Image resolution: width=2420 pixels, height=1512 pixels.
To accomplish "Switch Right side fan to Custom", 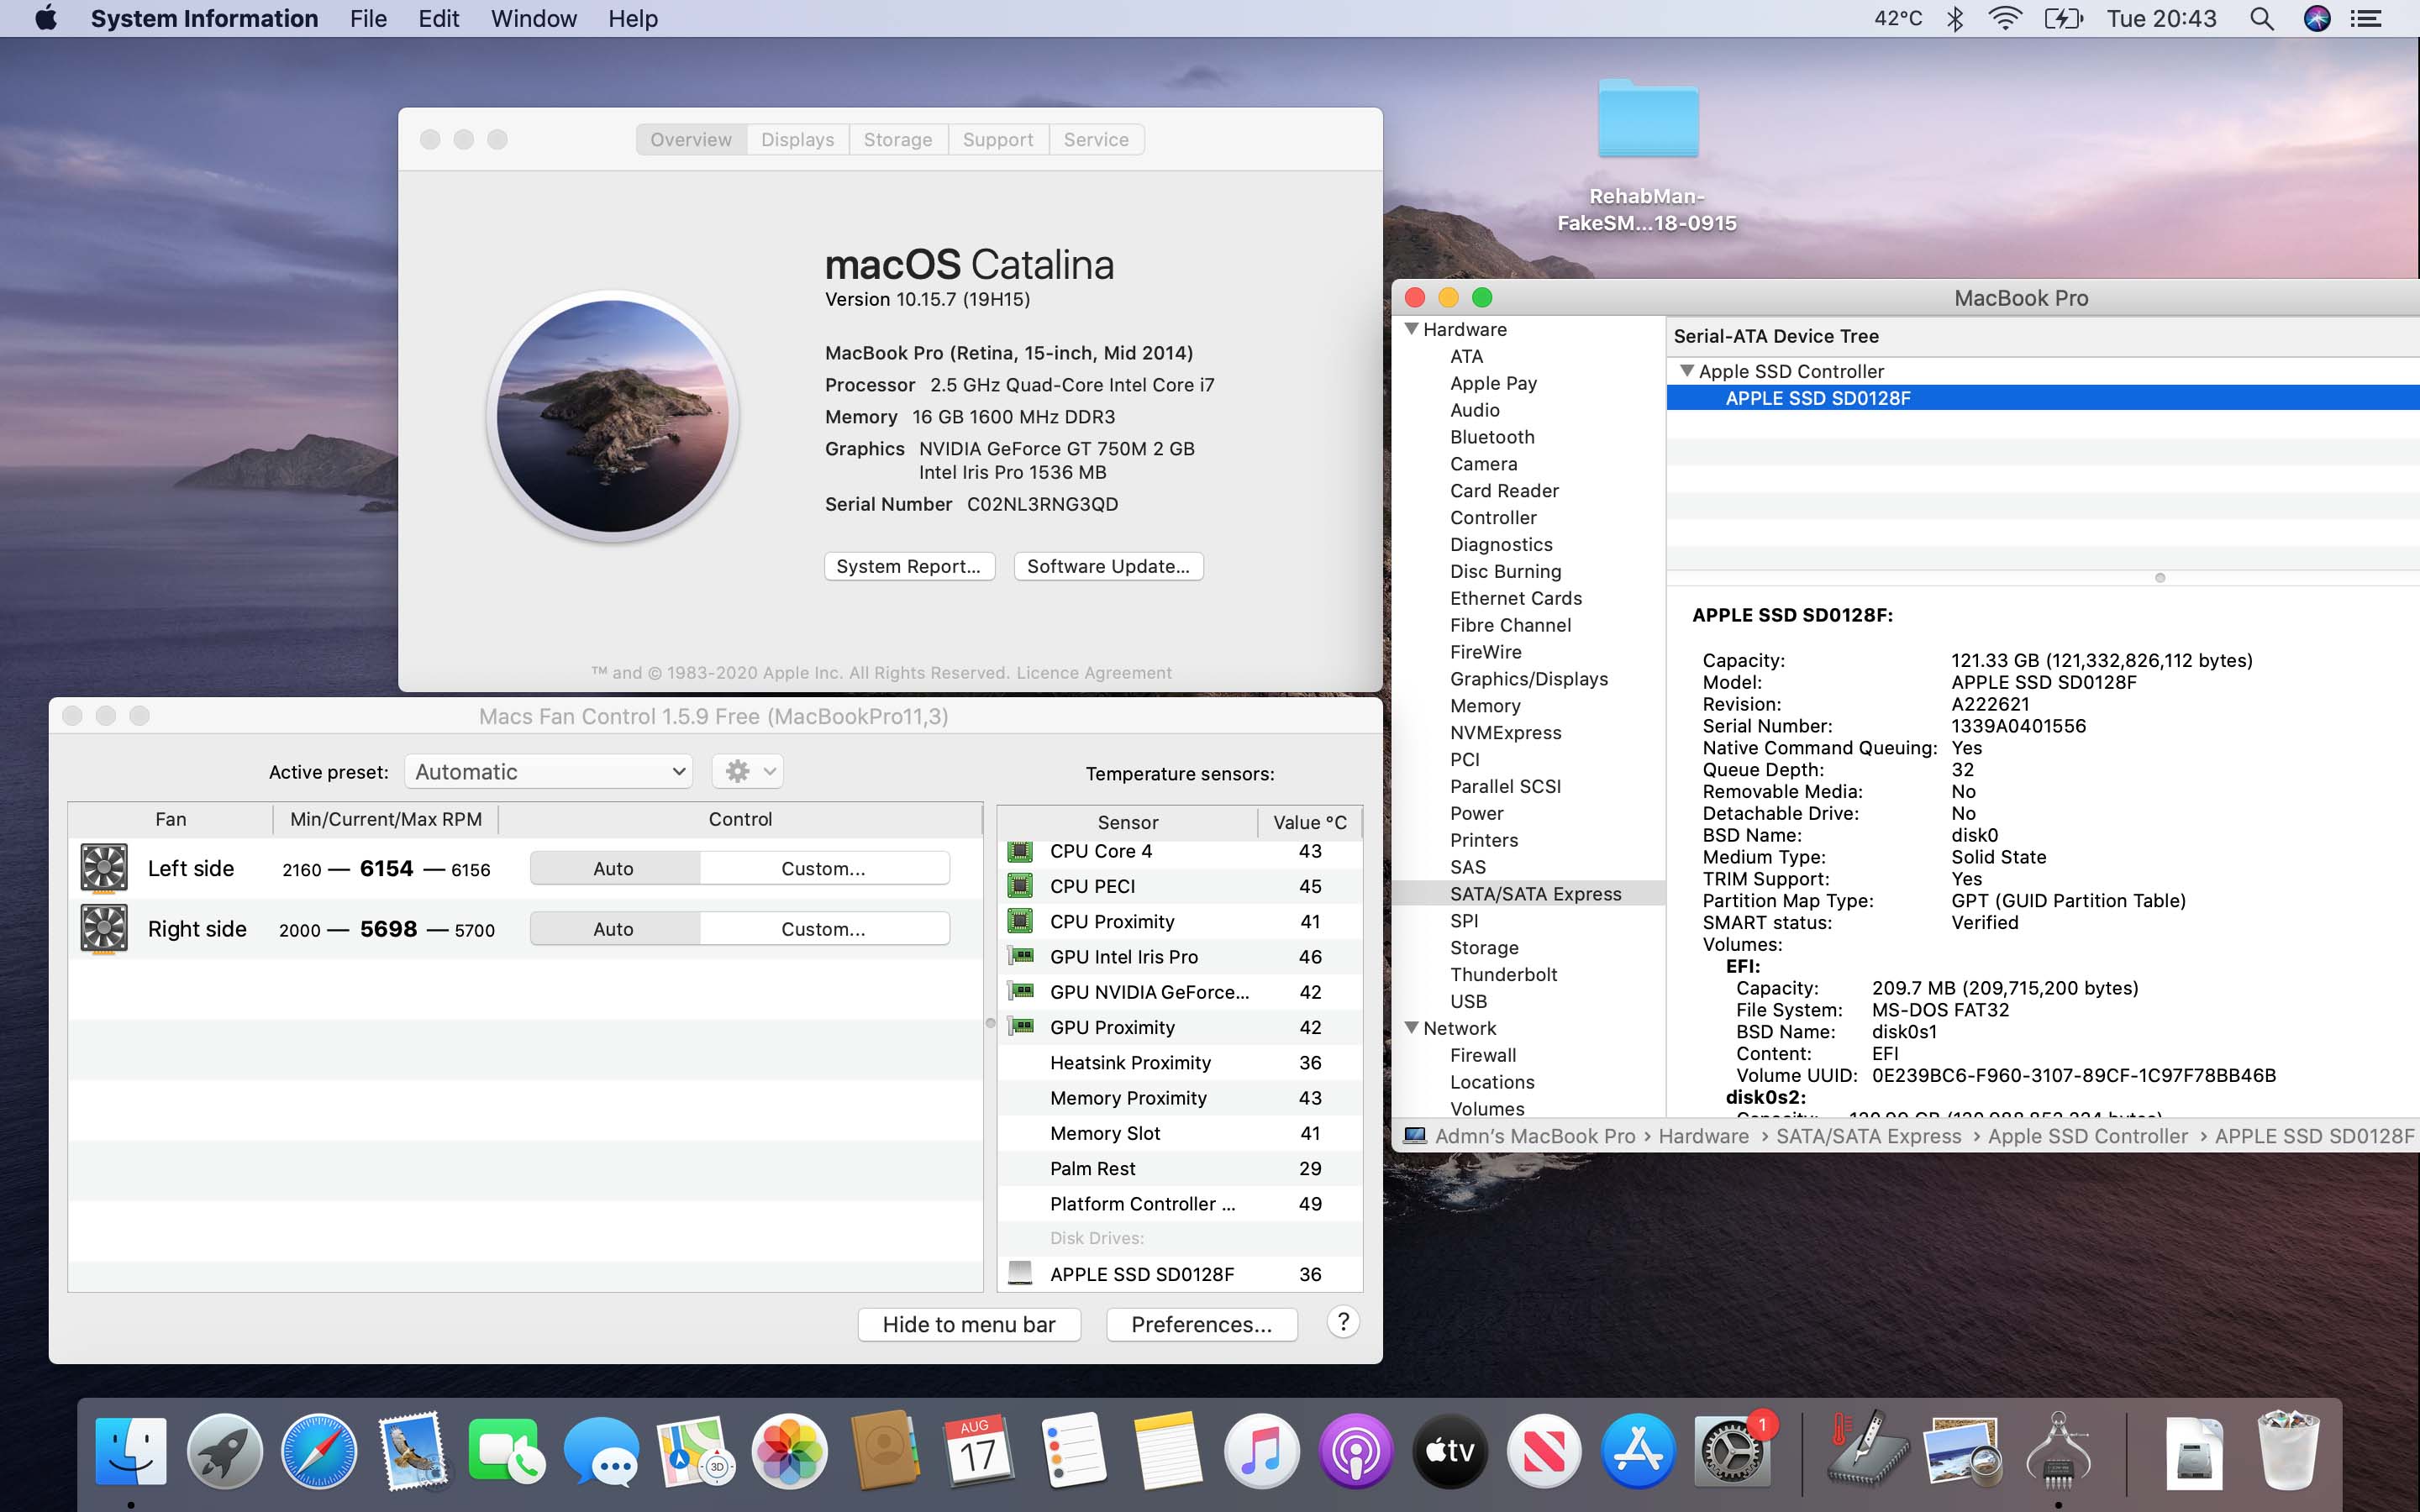I will click(x=823, y=929).
